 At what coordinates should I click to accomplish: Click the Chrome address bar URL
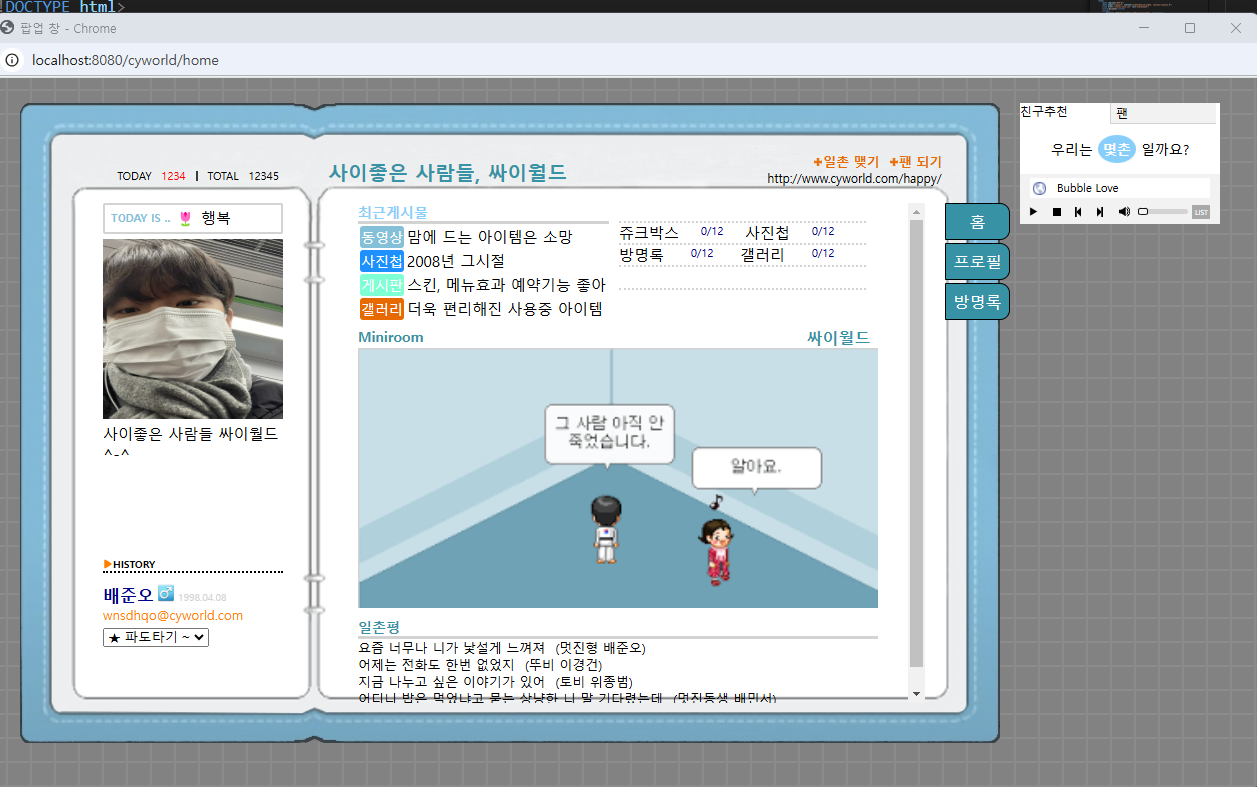(125, 60)
